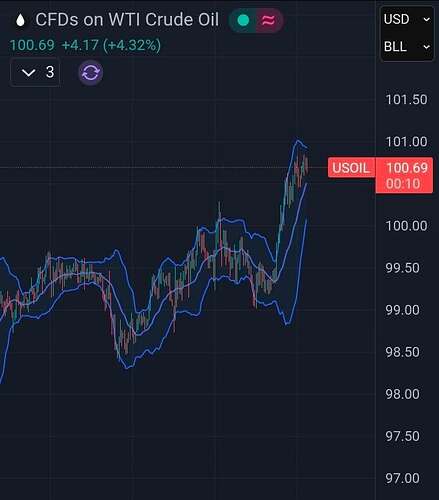
Task: Click the 97.00 price scale label
Action: [x=402, y=478]
